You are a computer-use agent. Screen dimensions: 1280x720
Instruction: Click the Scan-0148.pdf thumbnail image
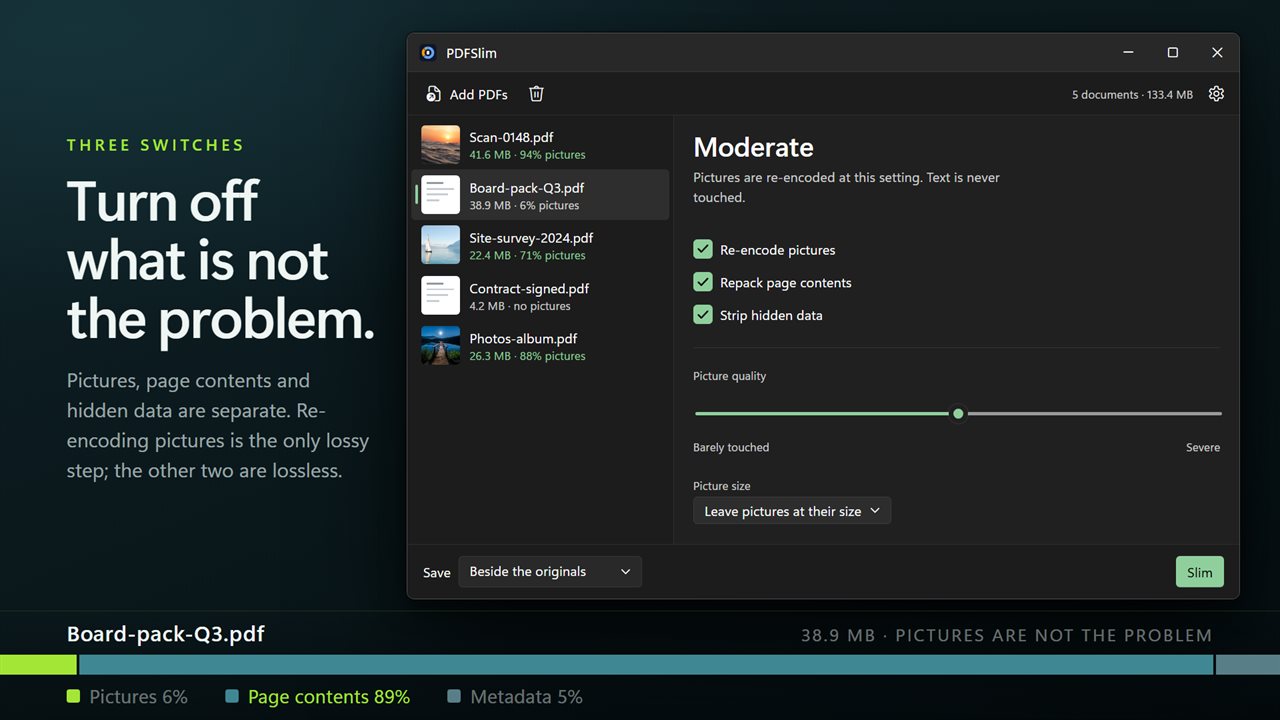click(441, 144)
